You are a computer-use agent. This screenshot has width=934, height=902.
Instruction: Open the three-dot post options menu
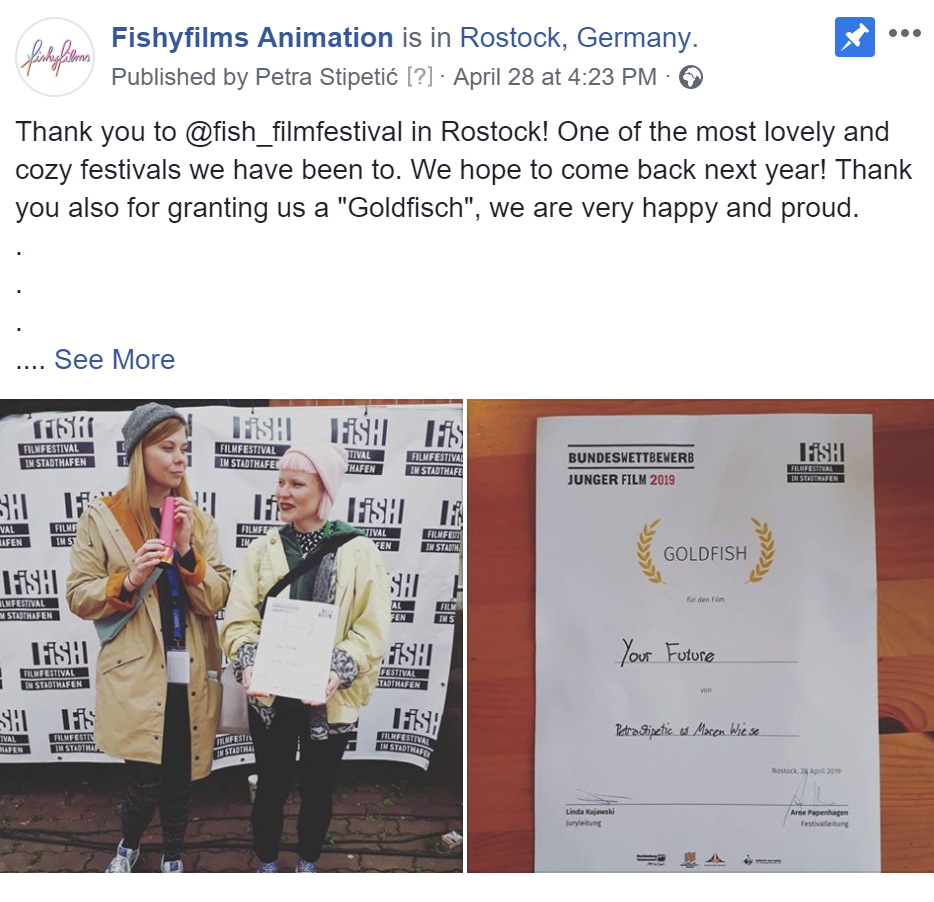[x=905, y=33]
